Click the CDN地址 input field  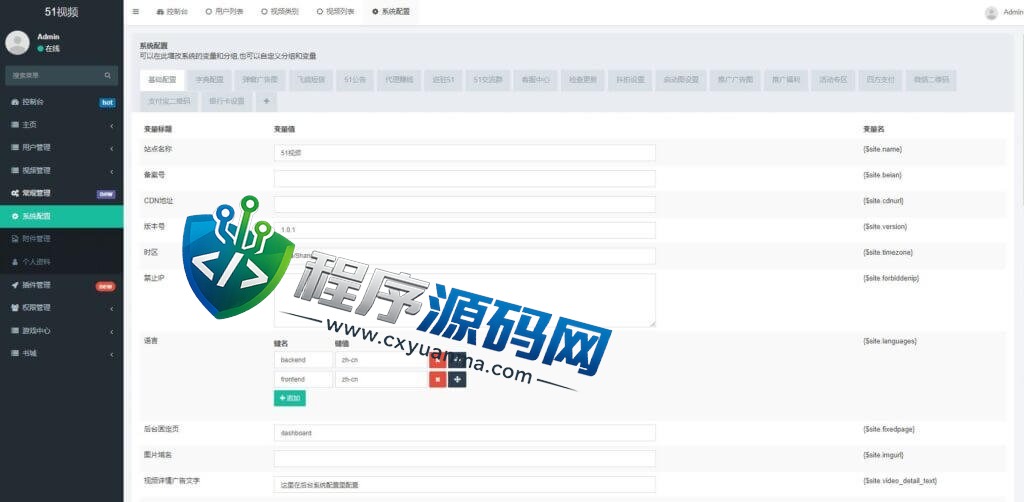[x=464, y=204]
